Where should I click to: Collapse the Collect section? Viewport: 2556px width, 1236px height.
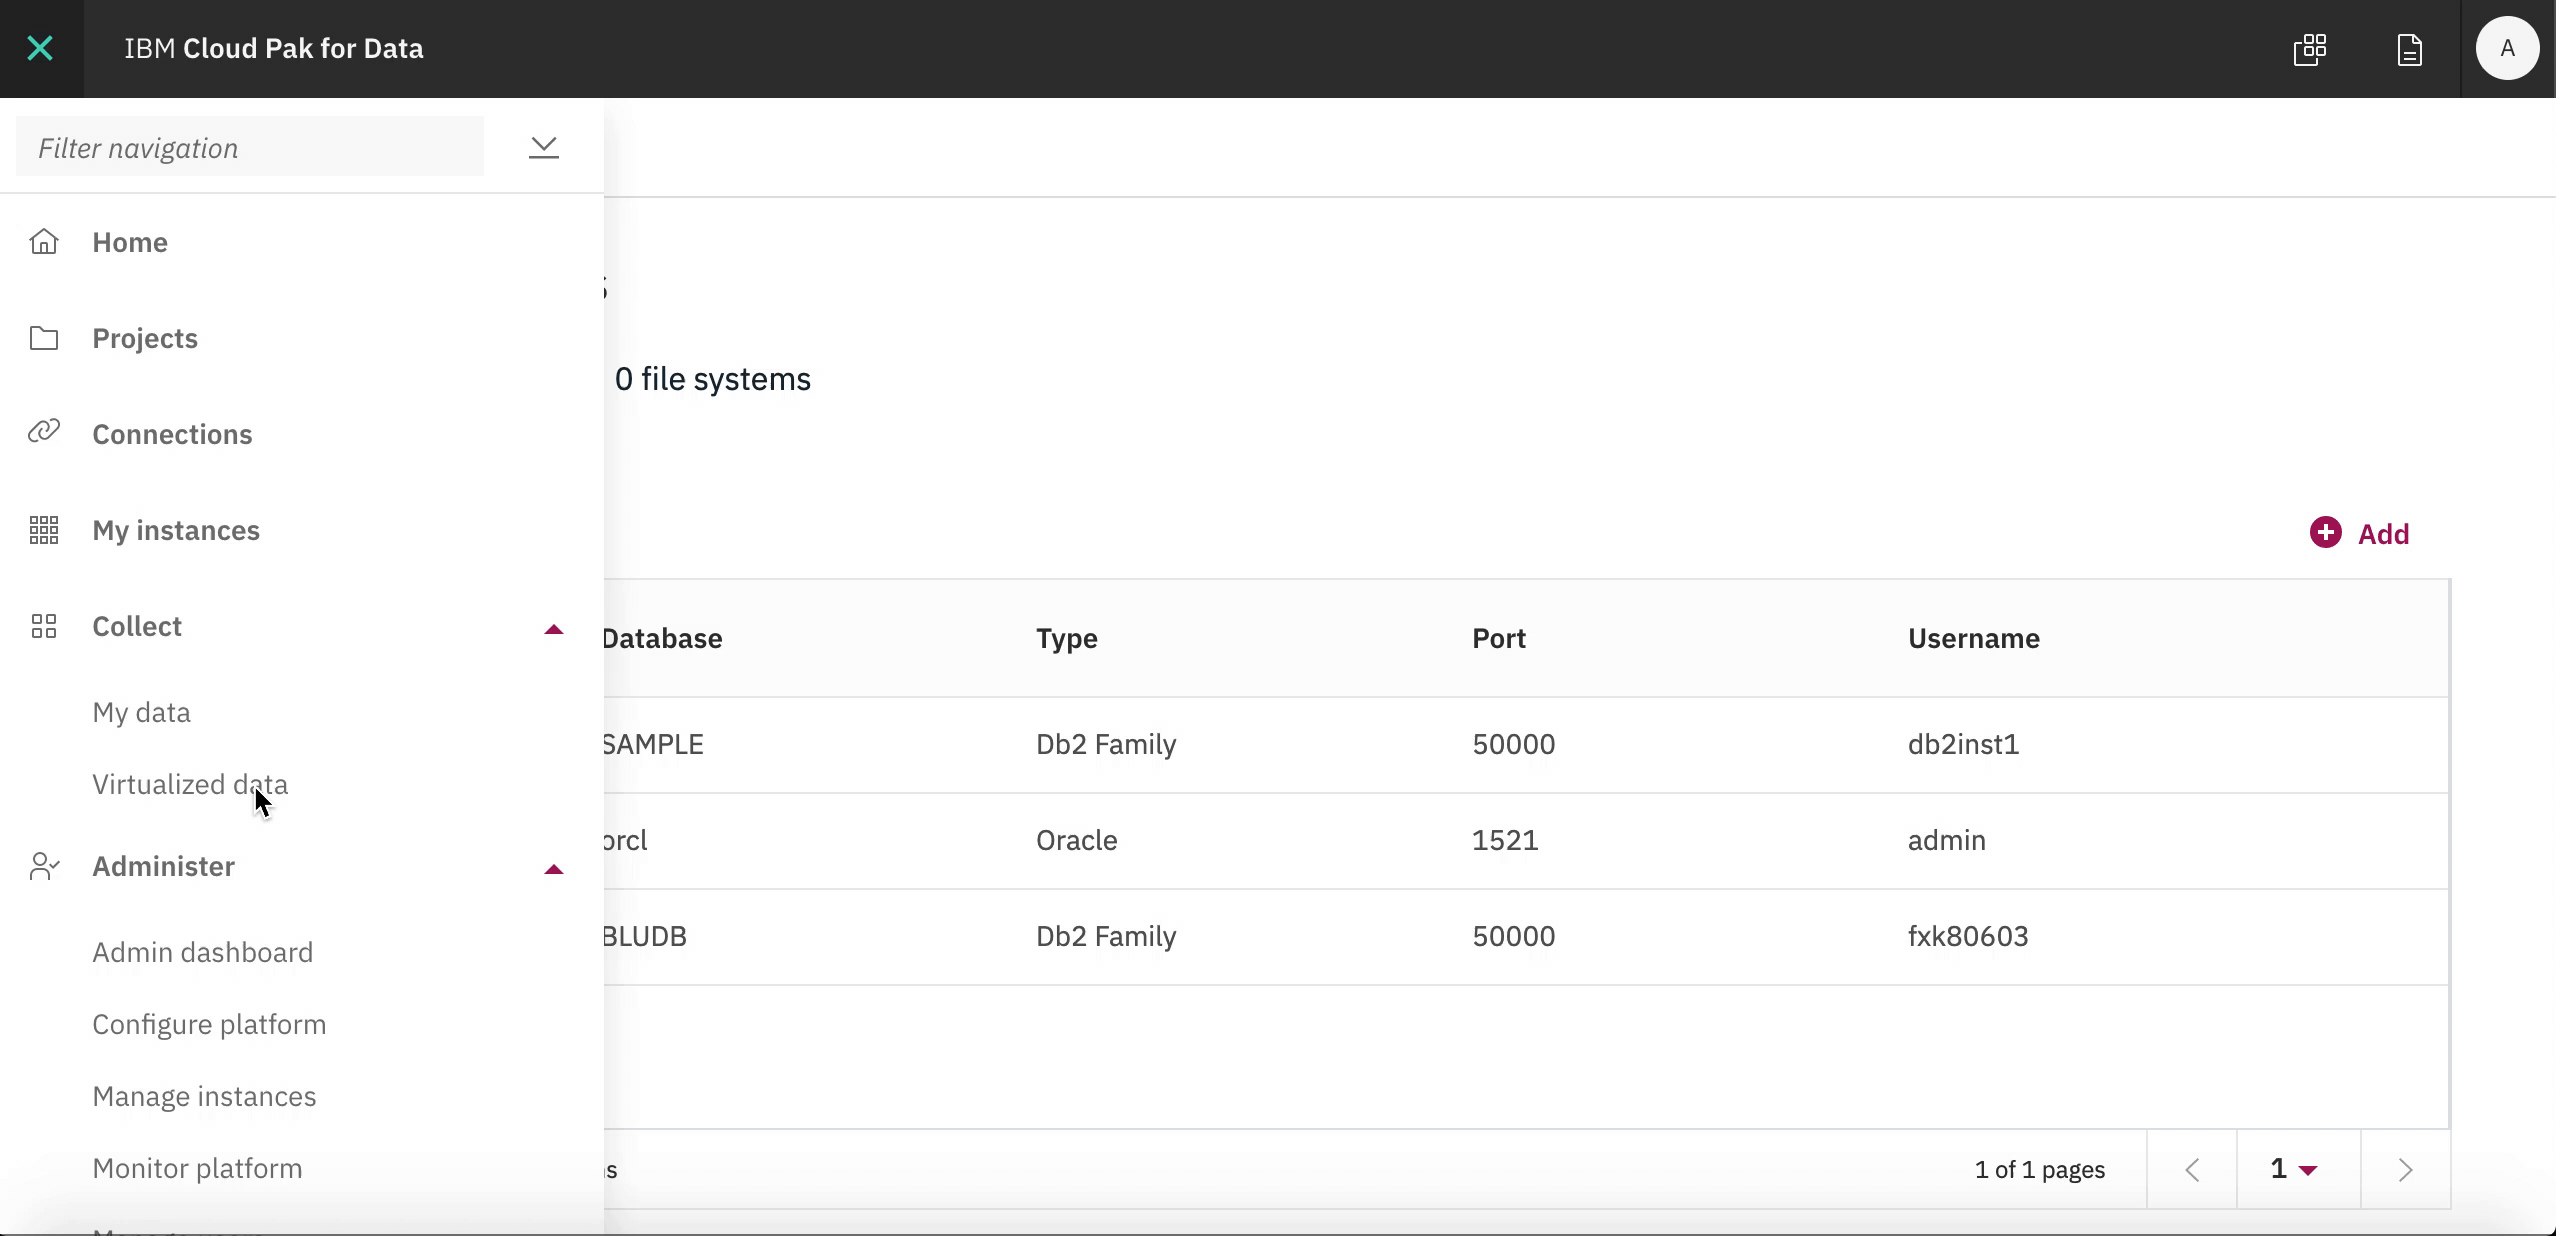553,628
